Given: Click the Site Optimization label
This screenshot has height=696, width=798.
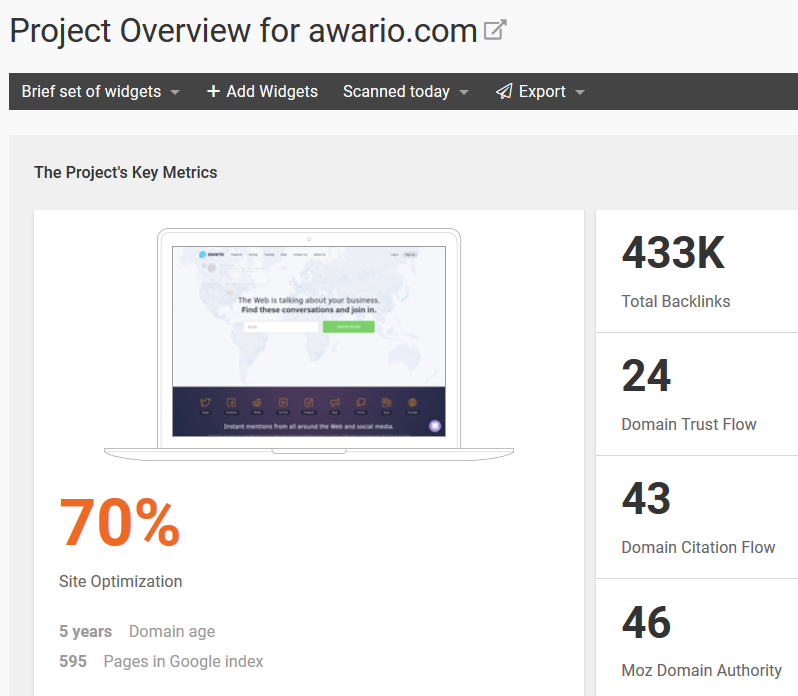Looking at the screenshot, I should 121,581.
